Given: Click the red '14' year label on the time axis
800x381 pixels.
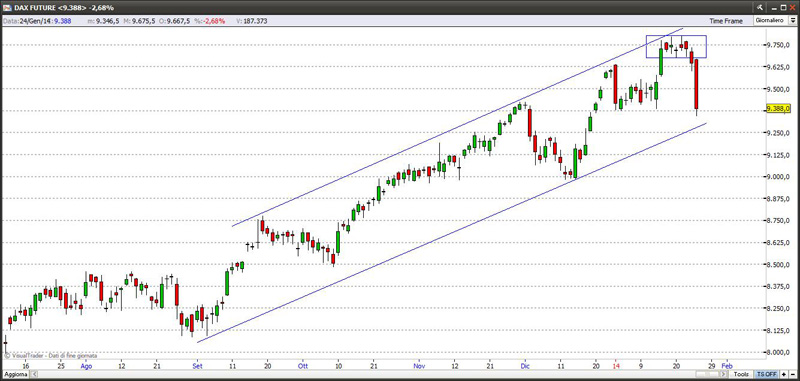Looking at the screenshot, I should (x=616, y=366).
